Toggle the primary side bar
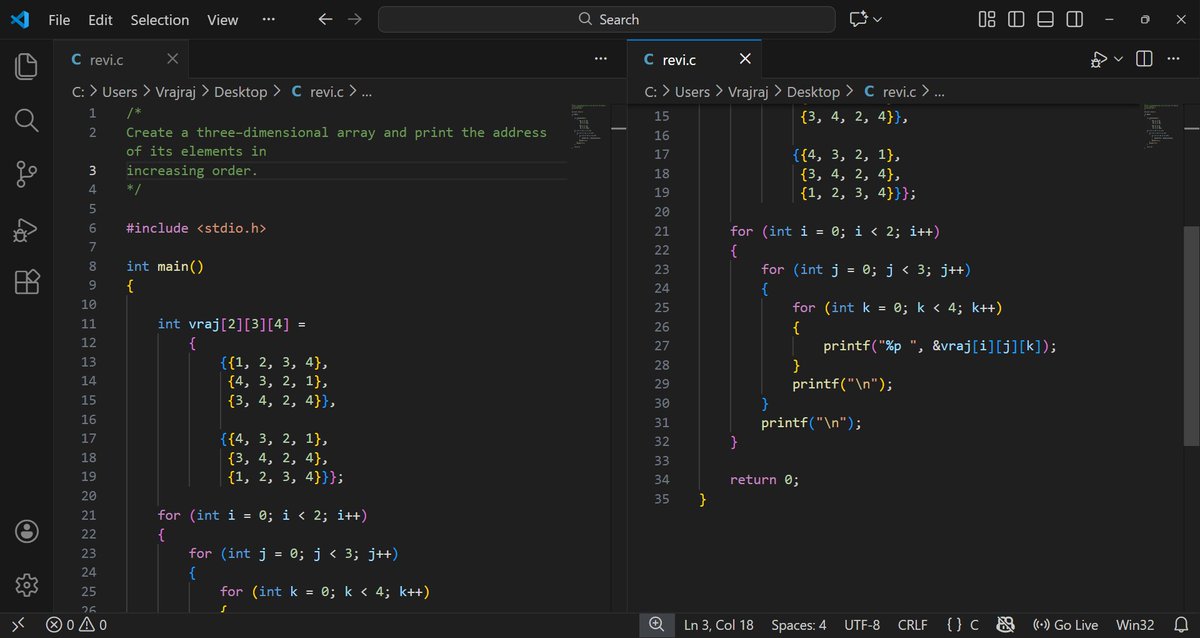The width and height of the screenshot is (1200, 638). (1016, 19)
